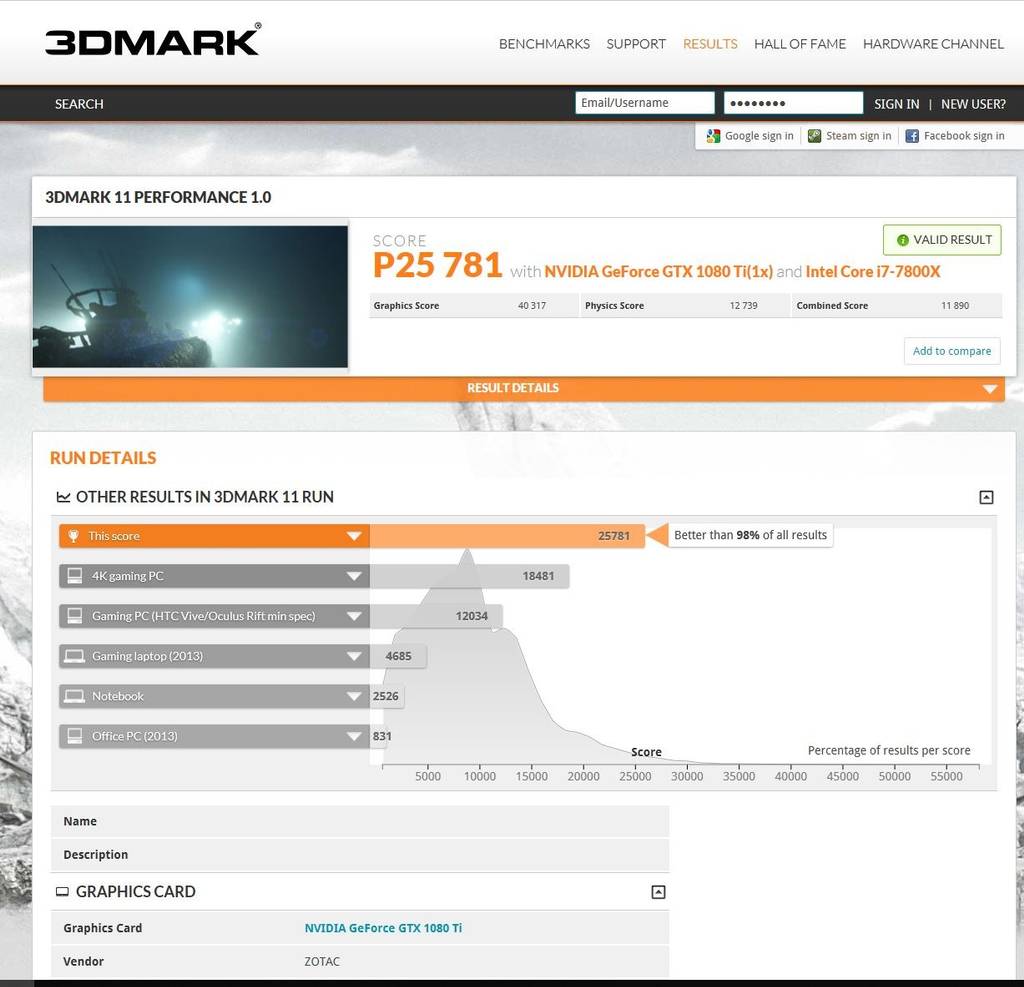Viewport: 1024px width, 987px height.
Task: Click the 4685 Gaming laptop score value
Action: click(x=398, y=656)
